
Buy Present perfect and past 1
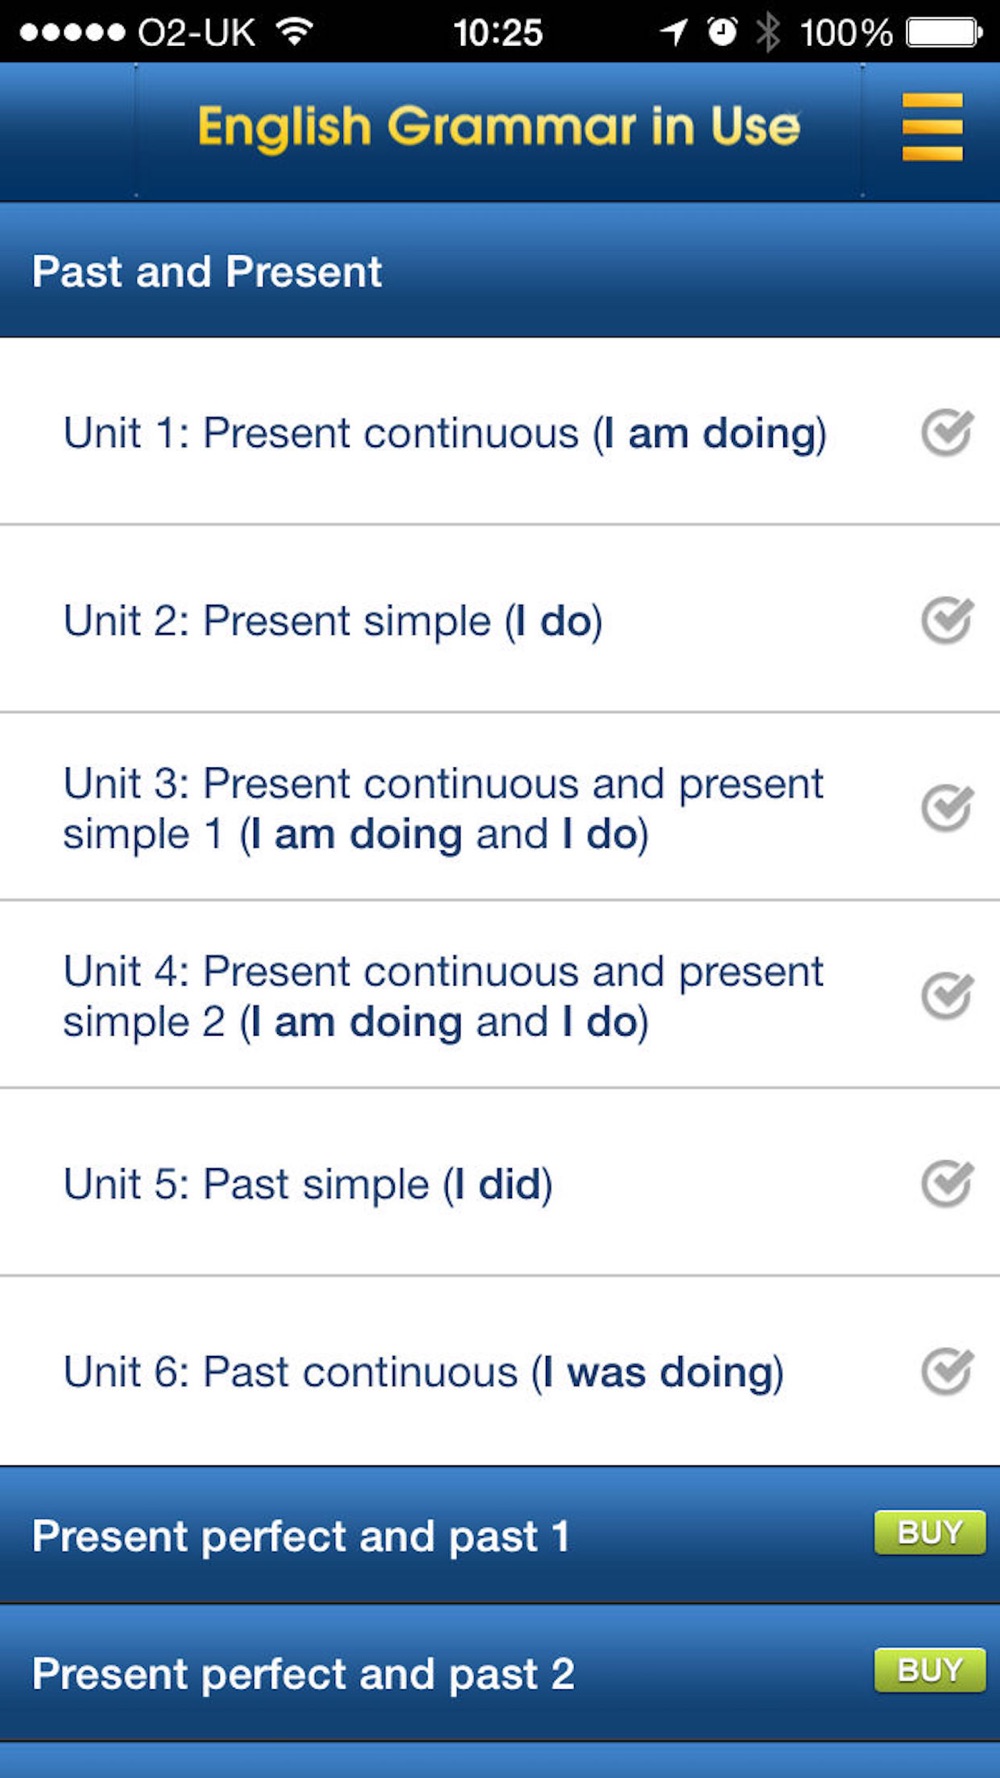pyautogui.click(x=930, y=1532)
